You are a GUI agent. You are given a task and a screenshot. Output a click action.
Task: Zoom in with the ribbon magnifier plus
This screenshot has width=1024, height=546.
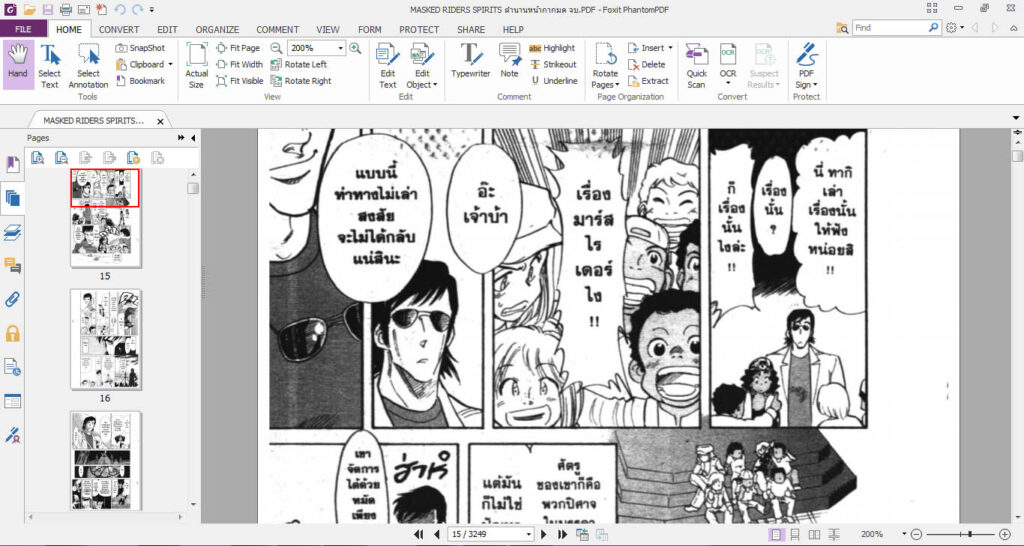click(355, 48)
